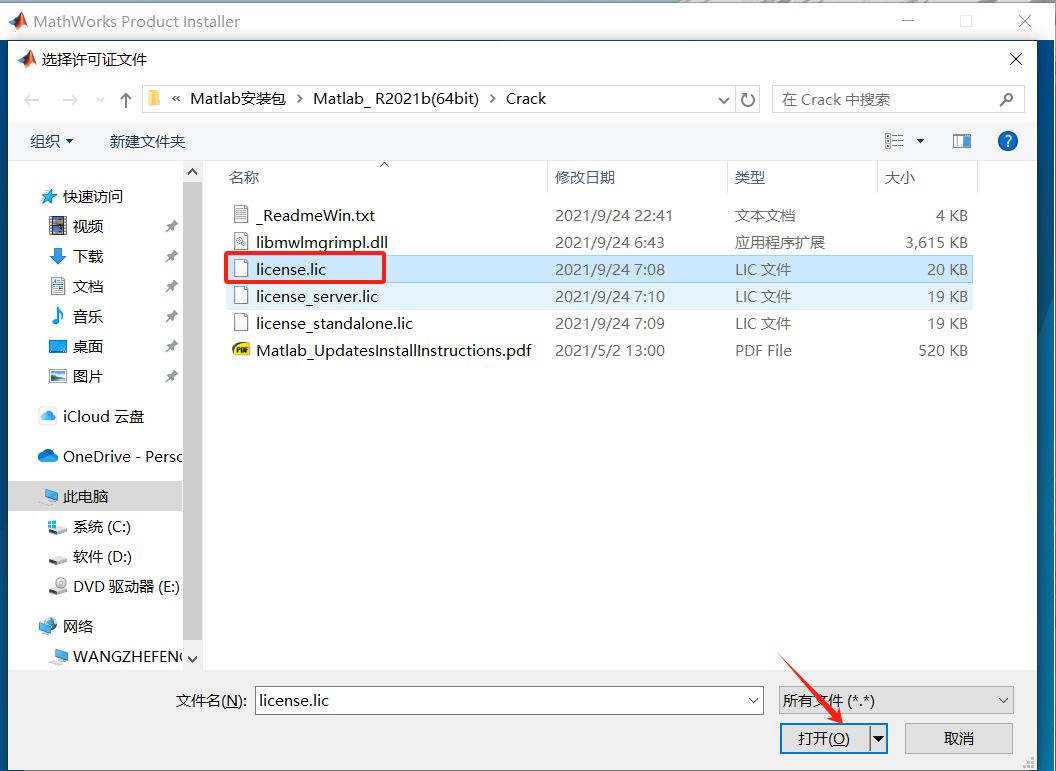The image size is (1056, 771).
Task: Open the help question mark icon
Action: (1008, 141)
